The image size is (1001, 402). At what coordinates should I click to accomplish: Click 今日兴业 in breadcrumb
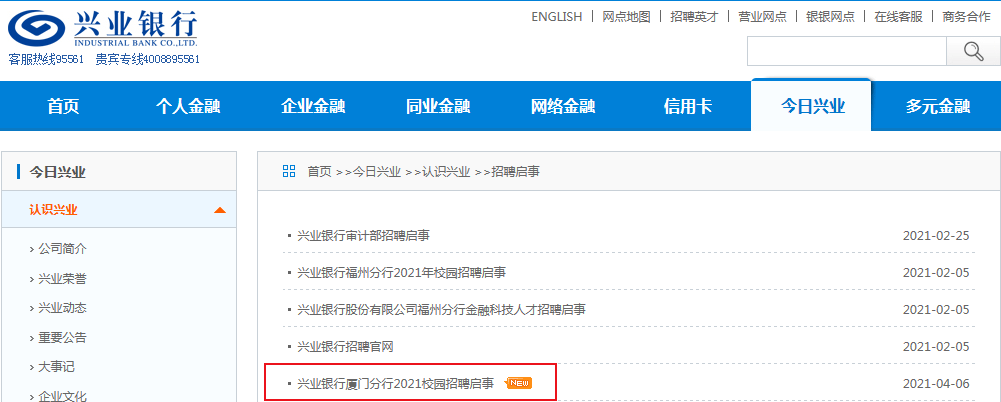(x=377, y=172)
